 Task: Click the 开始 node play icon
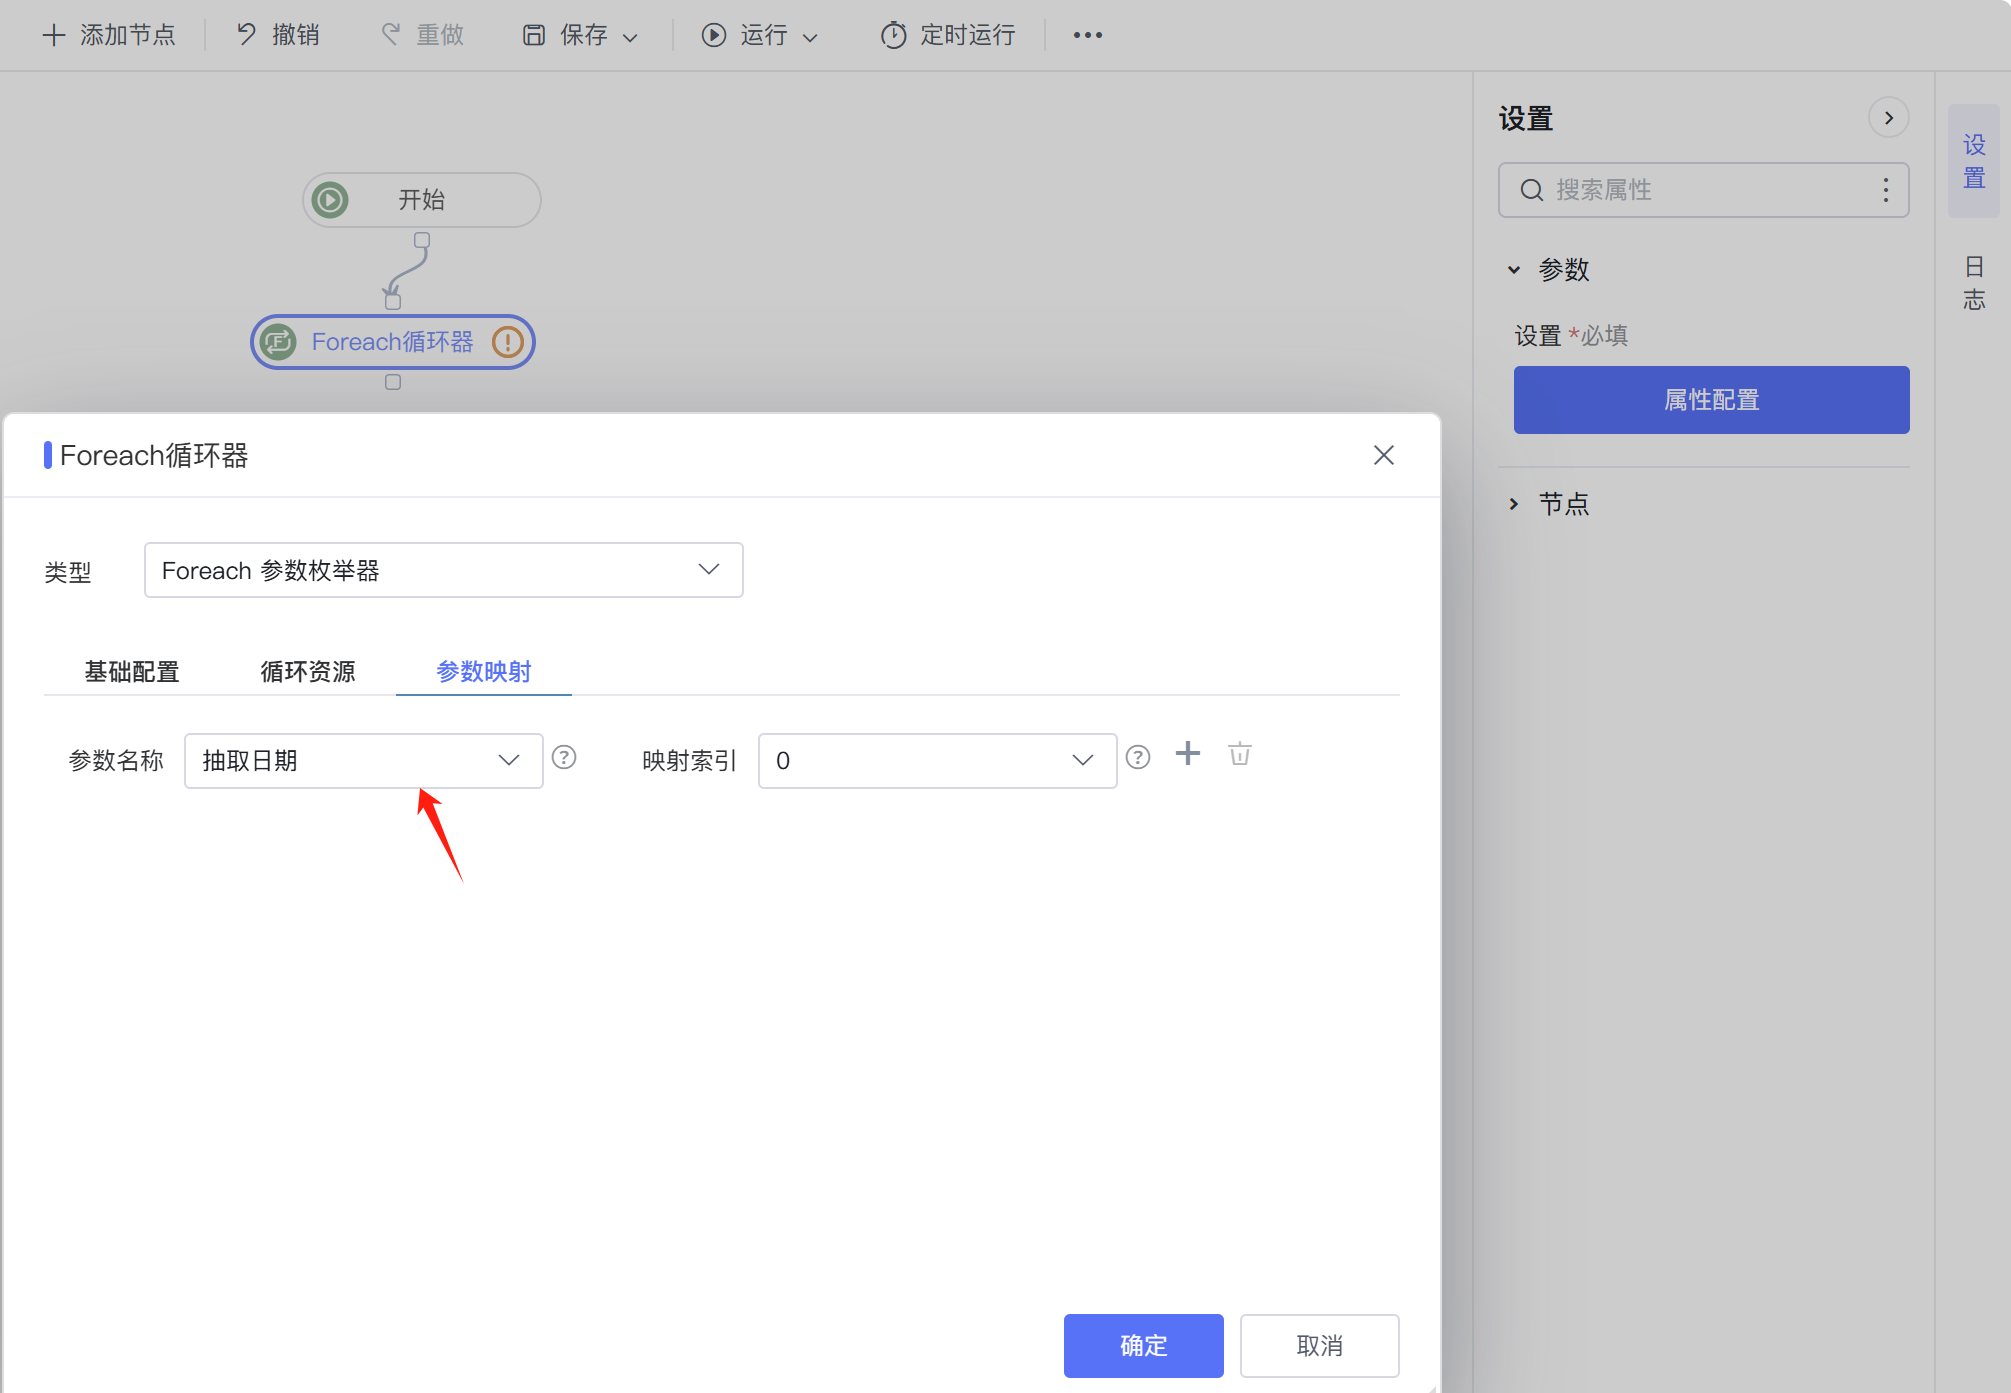click(330, 200)
